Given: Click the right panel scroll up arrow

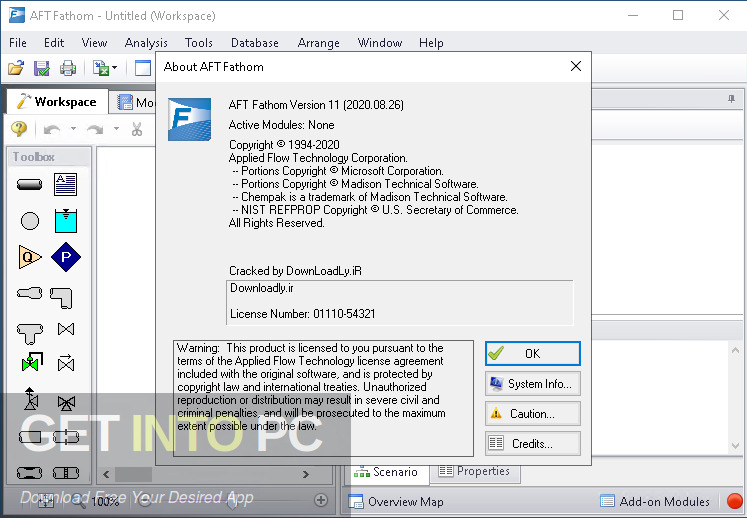Looking at the screenshot, I should click(x=736, y=350).
